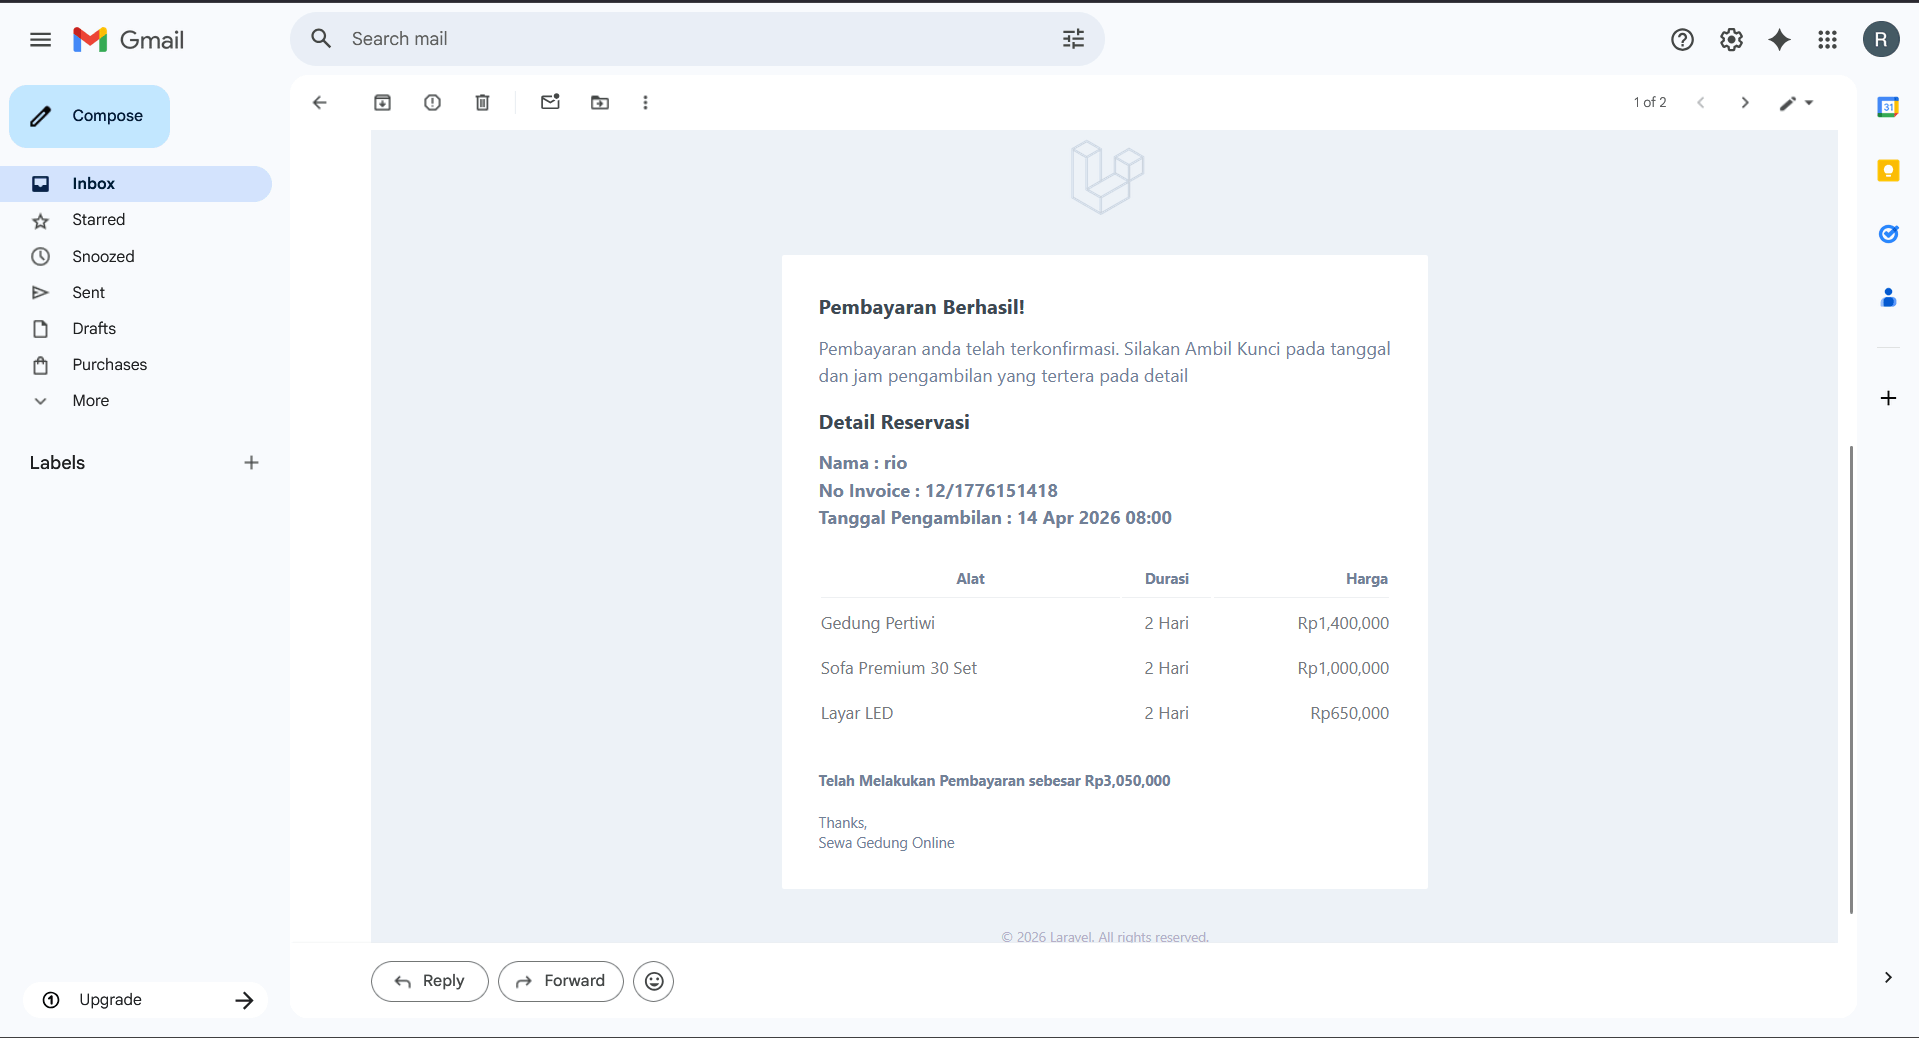Viewport: 1919px width, 1038px height.
Task: Go back to inbox with arrow icon
Action: tap(320, 102)
